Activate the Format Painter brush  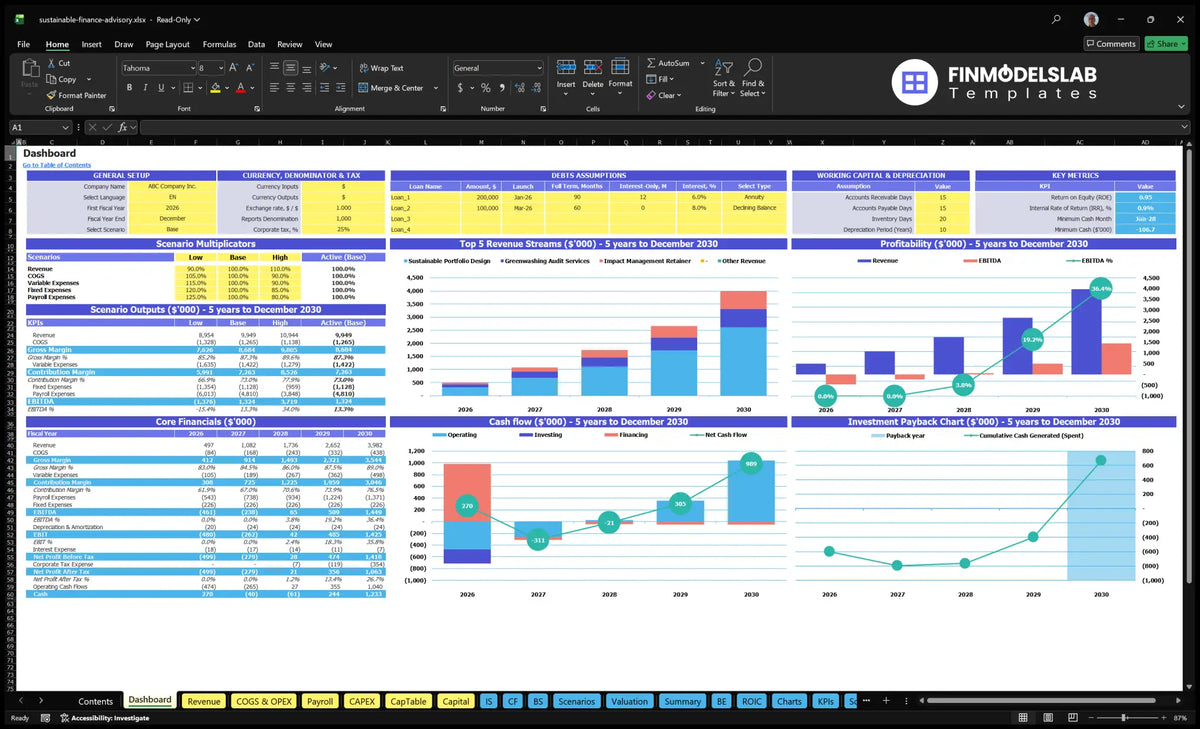click(51, 95)
